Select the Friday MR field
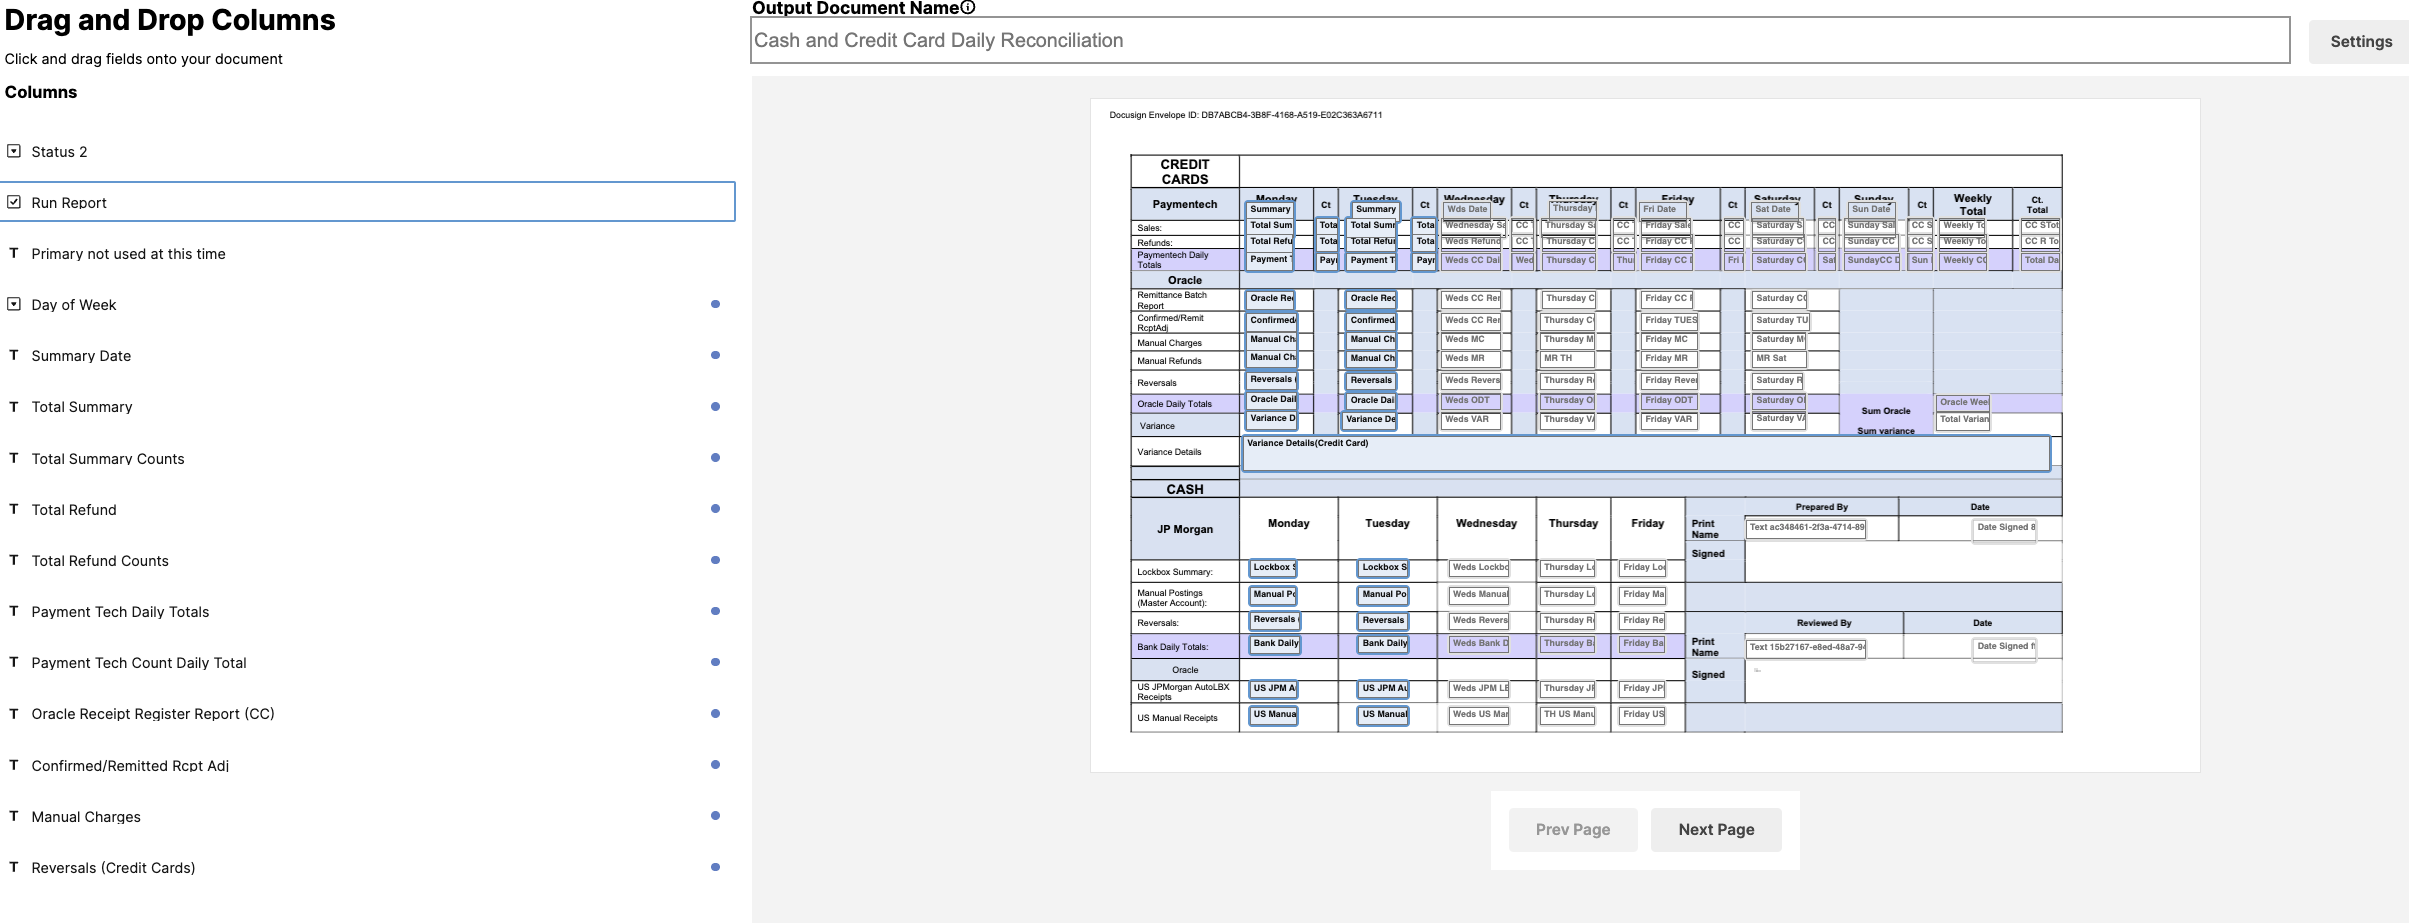 click(1669, 359)
